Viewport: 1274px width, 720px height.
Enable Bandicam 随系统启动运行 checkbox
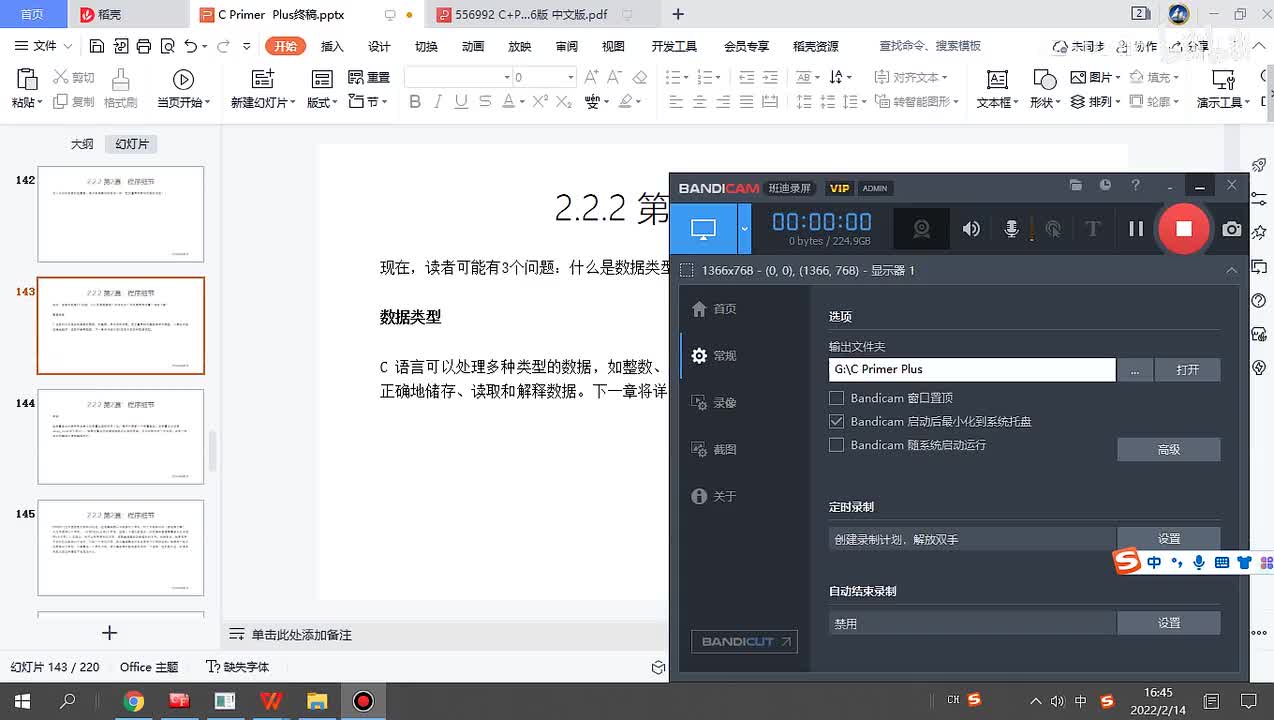(837, 445)
